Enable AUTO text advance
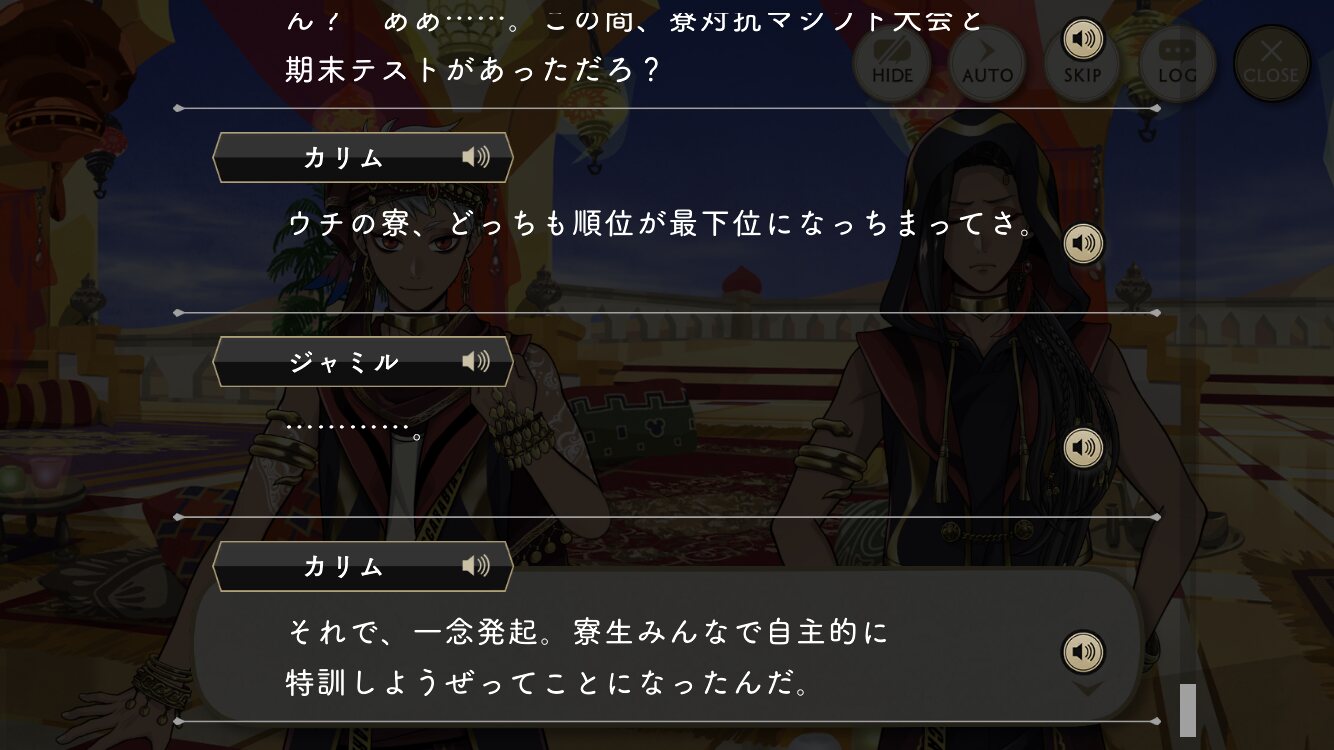 click(x=987, y=63)
